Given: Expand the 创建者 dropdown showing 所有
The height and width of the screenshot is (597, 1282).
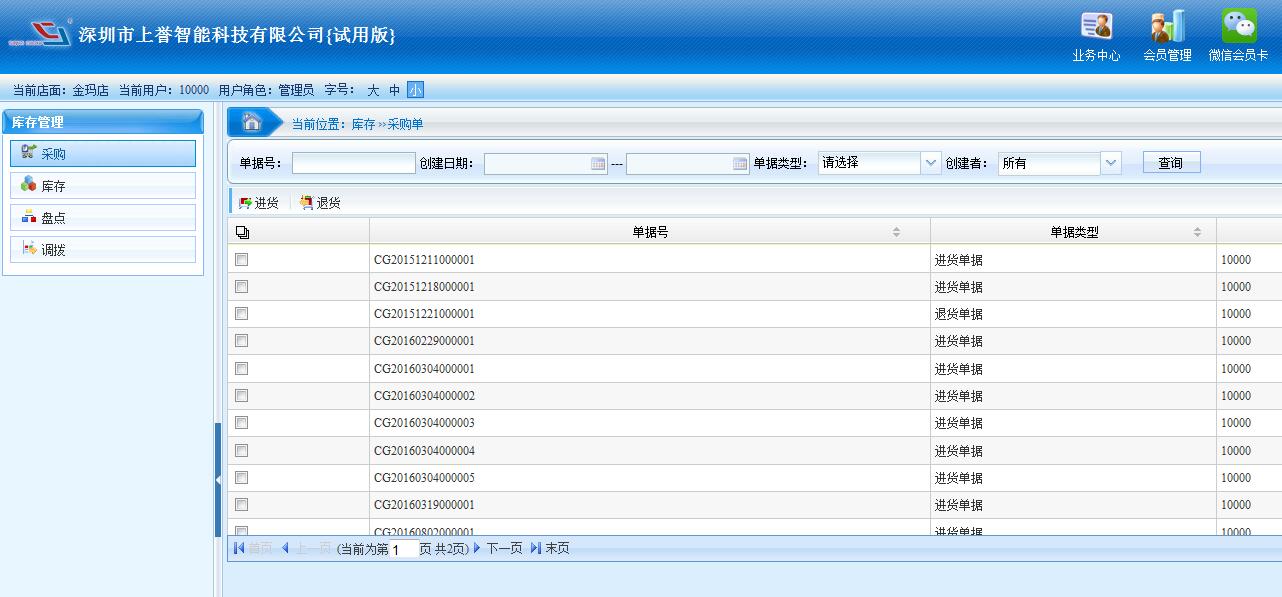Looking at the screenshot, I should pos(1110,163).
